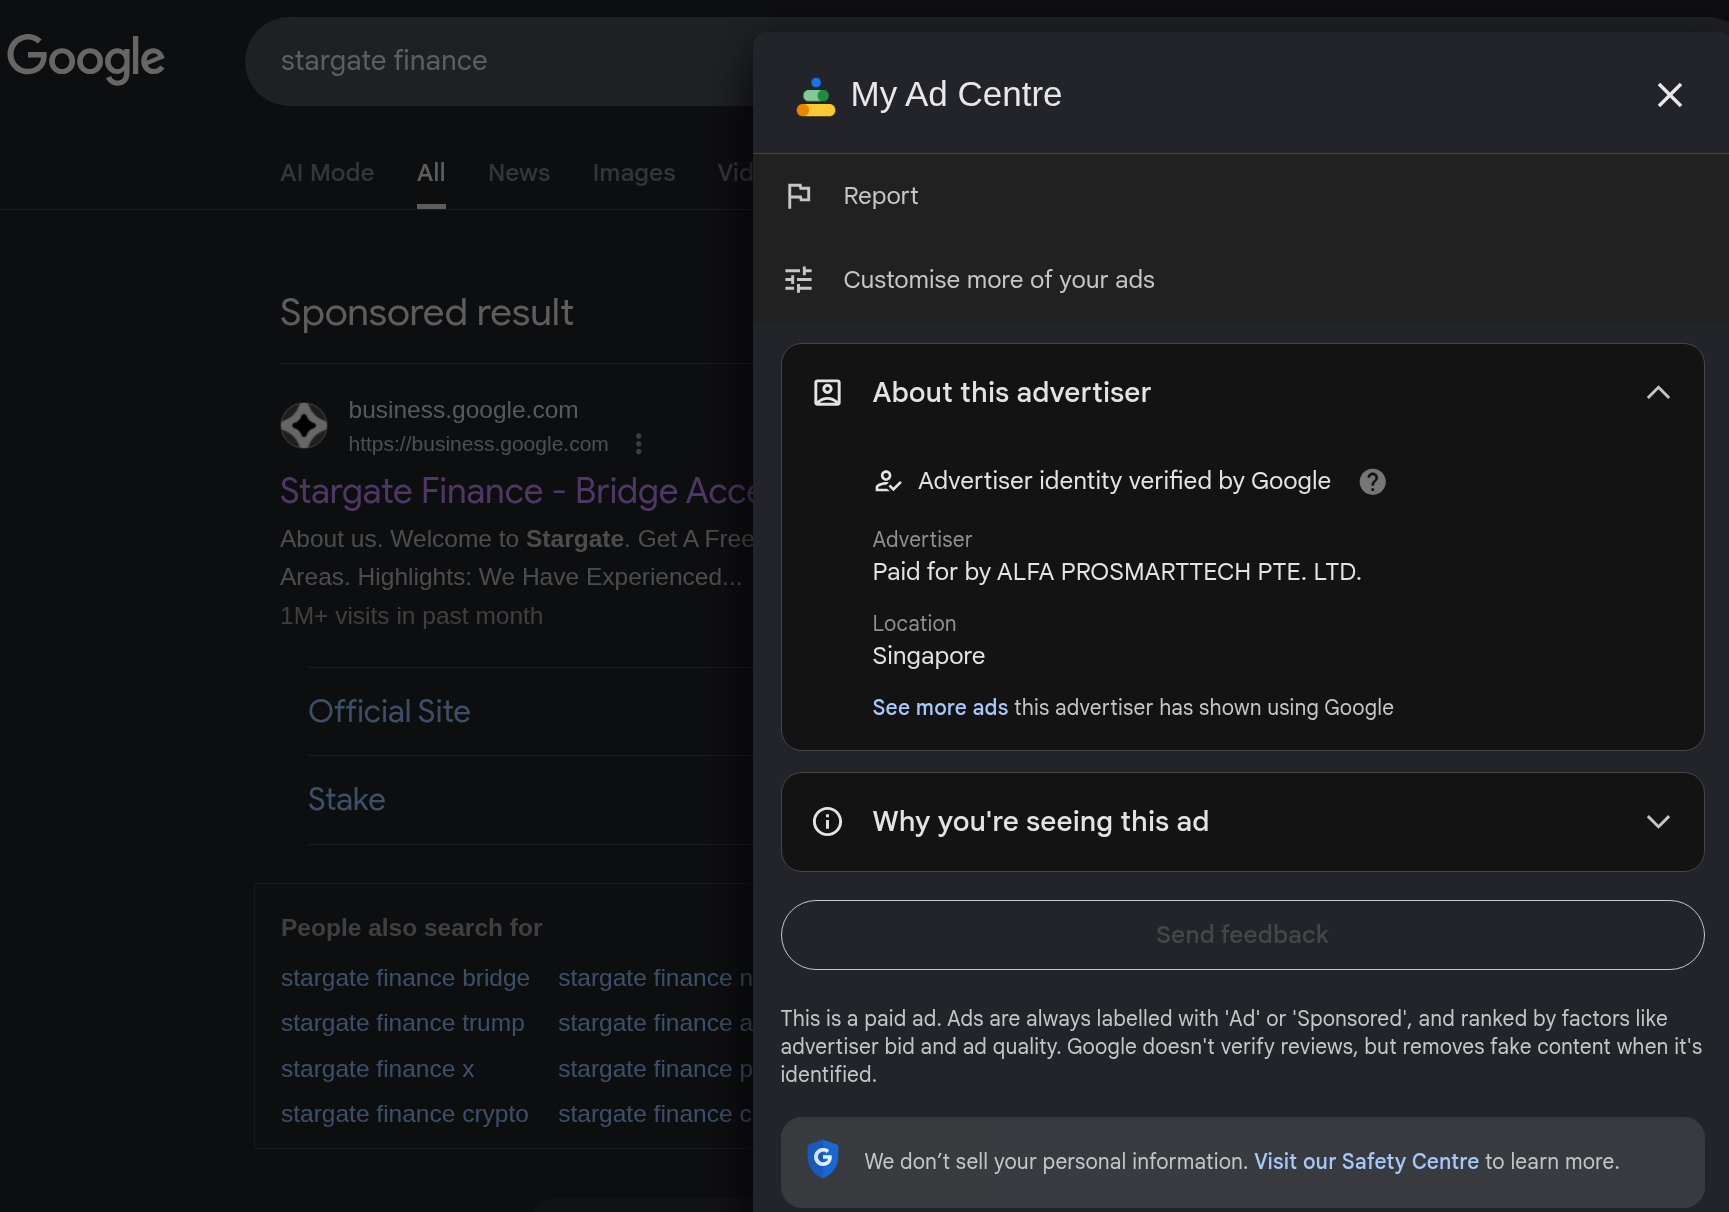Viewport: 1729px width, 1212px height.
Task: Collapse the About this advertiser section
Action: point(1657,393)
